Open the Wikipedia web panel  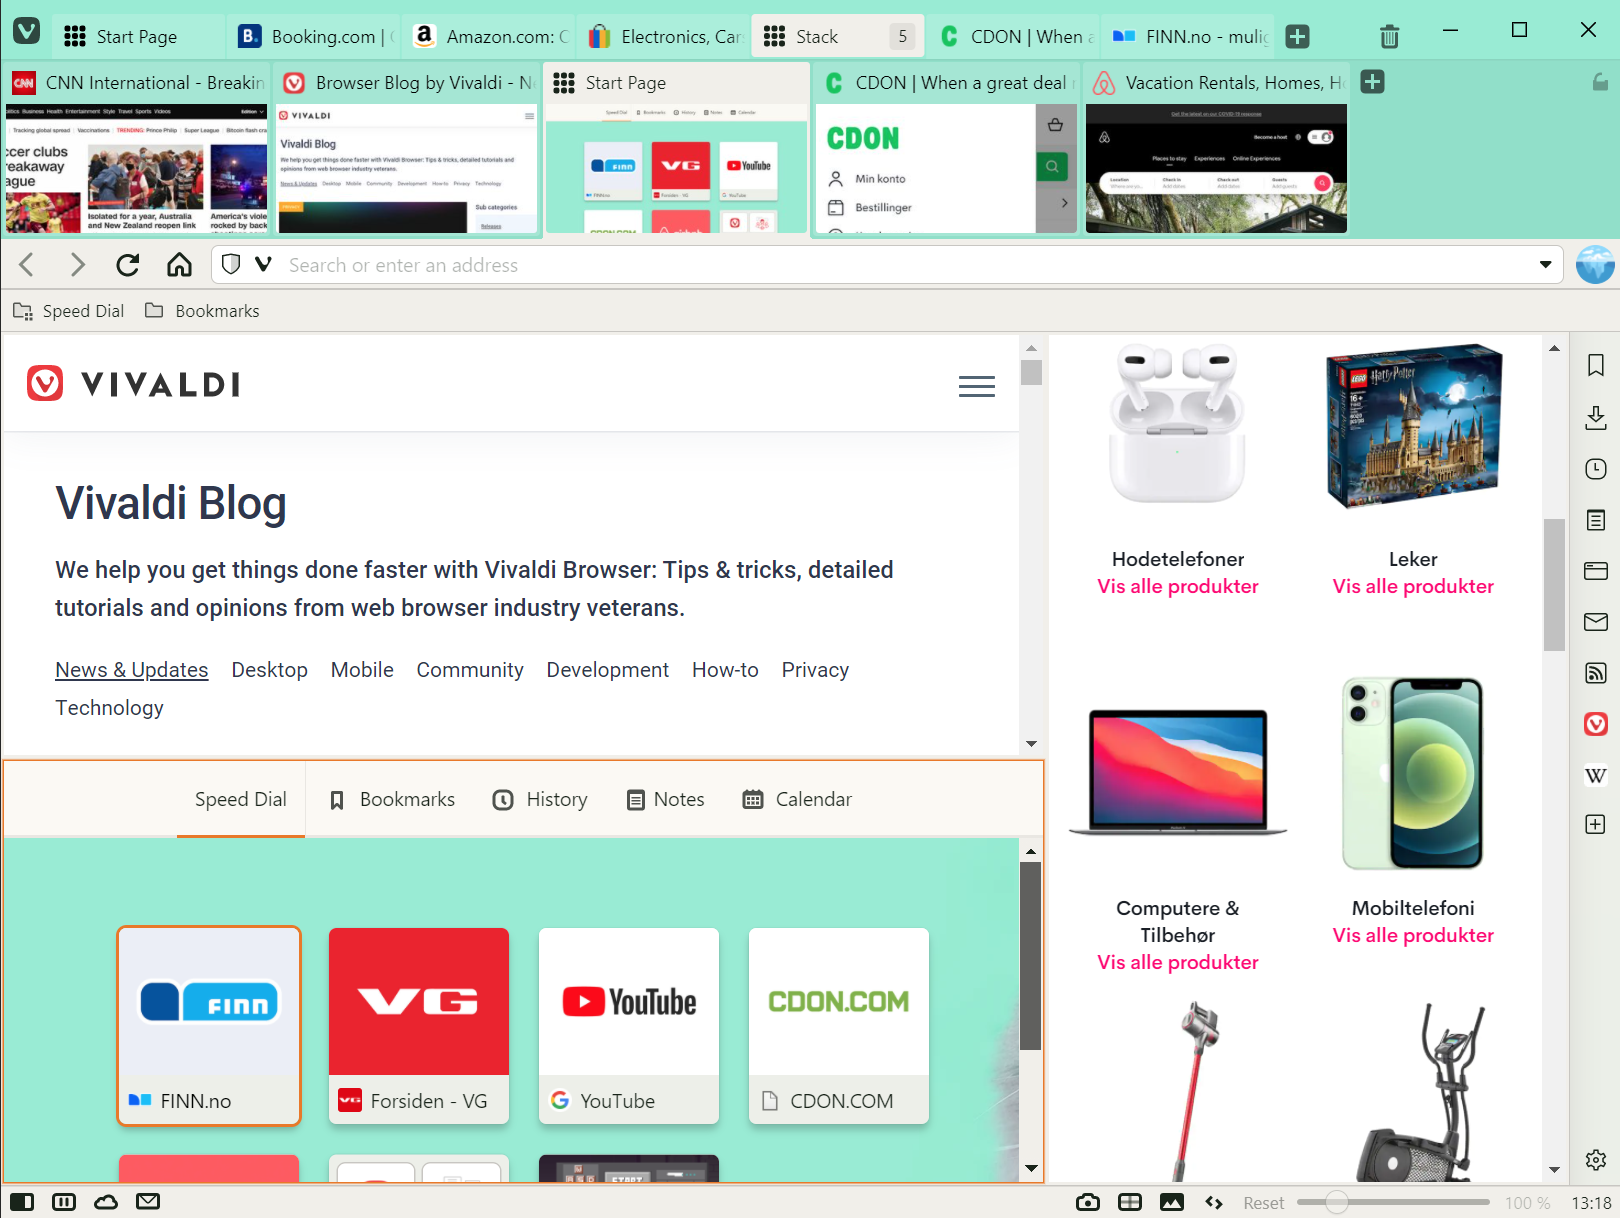click(x=1594, y=776)
